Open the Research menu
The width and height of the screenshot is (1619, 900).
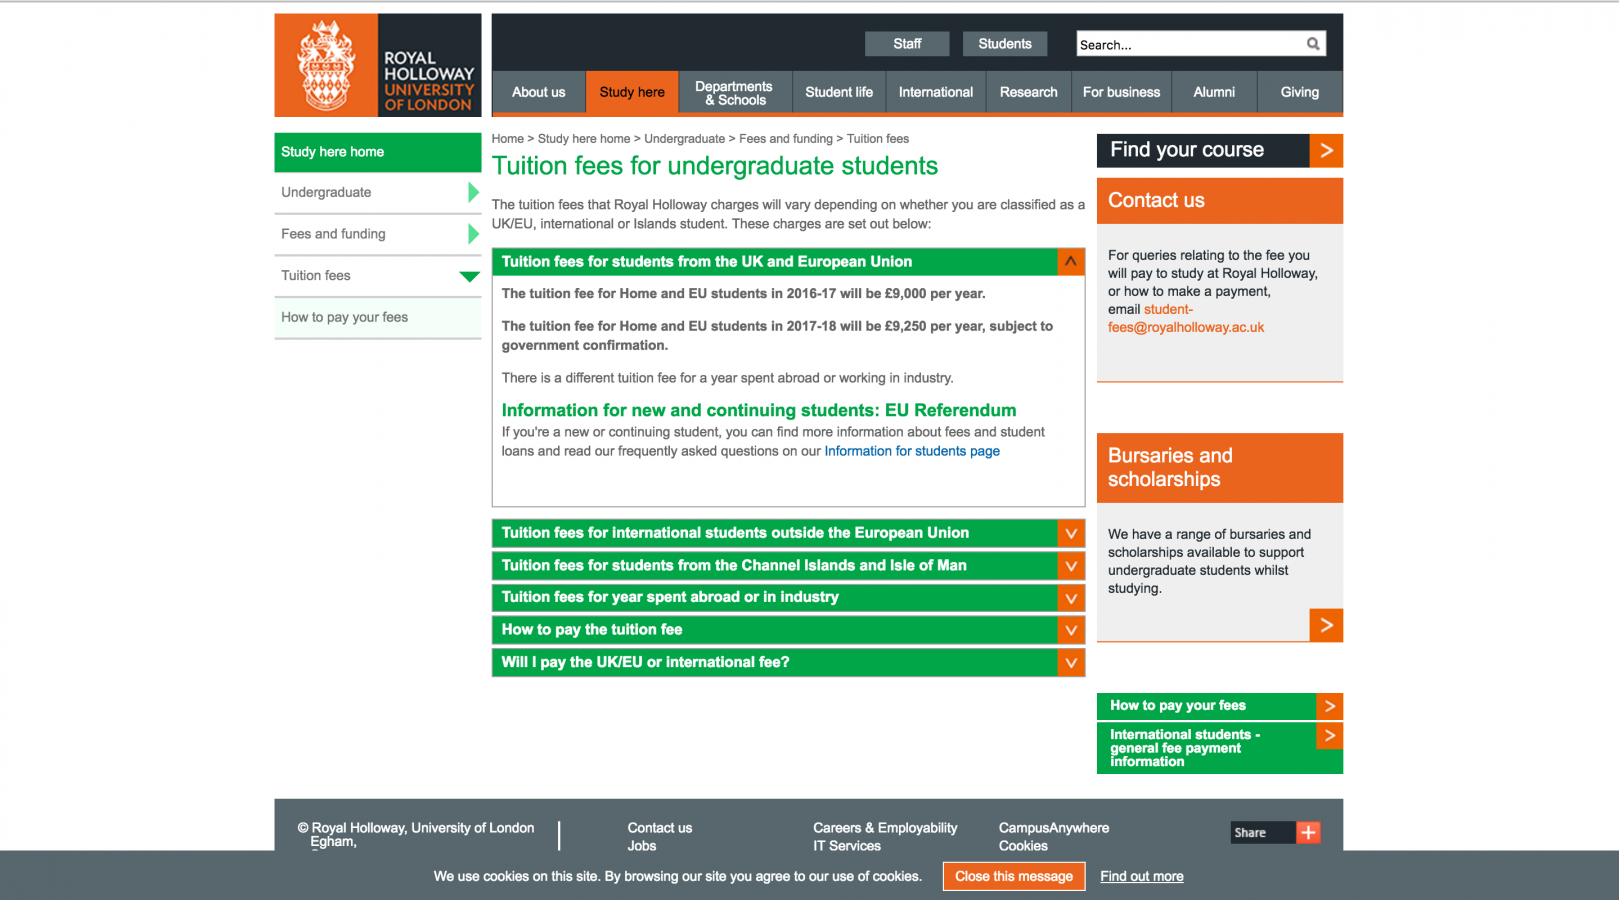(1029, 92)
